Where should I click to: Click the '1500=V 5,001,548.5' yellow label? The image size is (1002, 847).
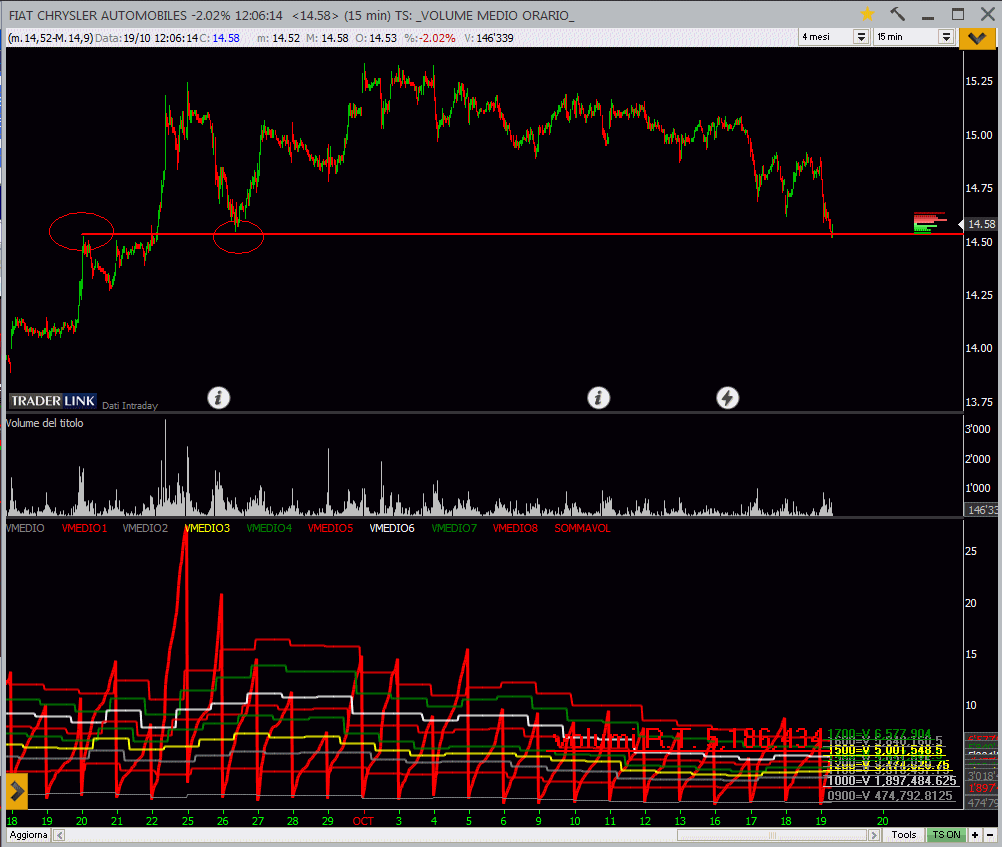point(886,750)
